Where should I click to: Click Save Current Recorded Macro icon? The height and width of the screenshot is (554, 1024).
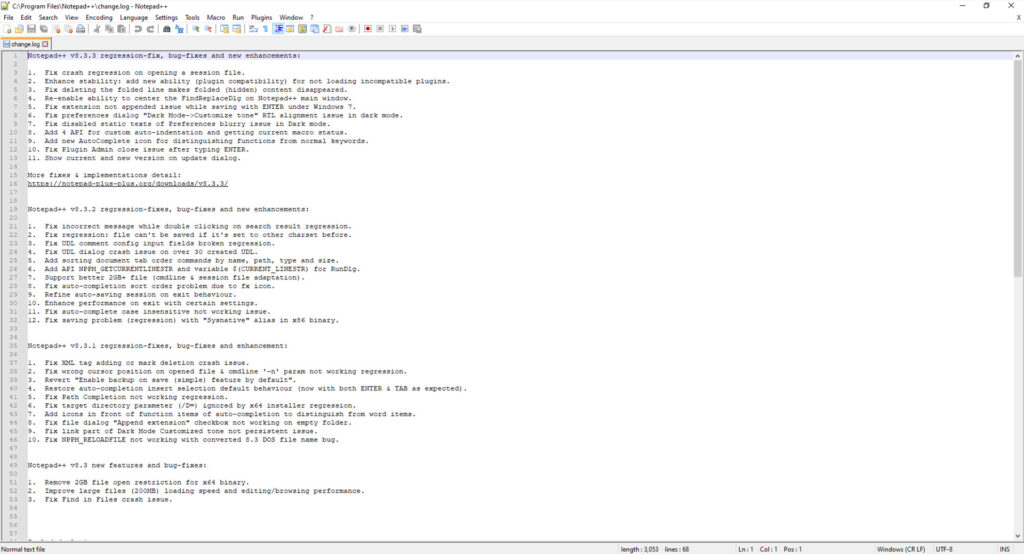click(417, 29)
